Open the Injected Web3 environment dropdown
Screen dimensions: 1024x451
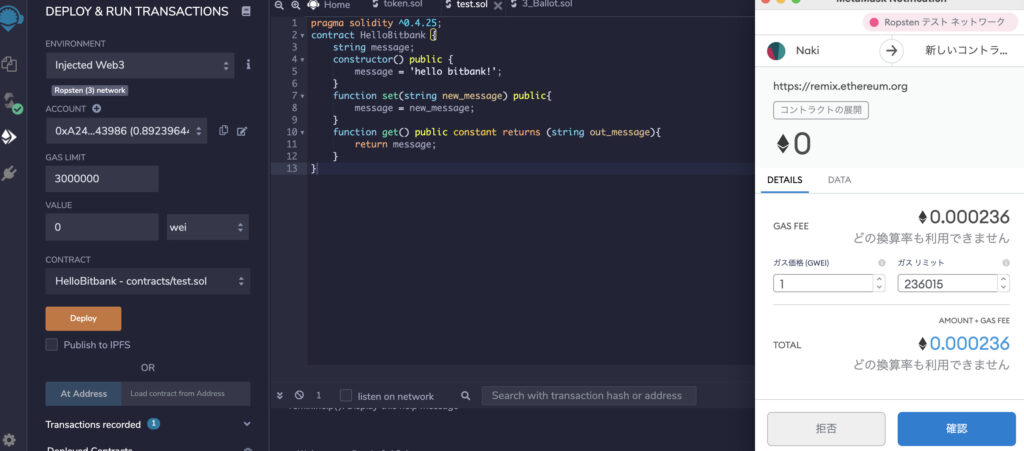click(140, 65)
